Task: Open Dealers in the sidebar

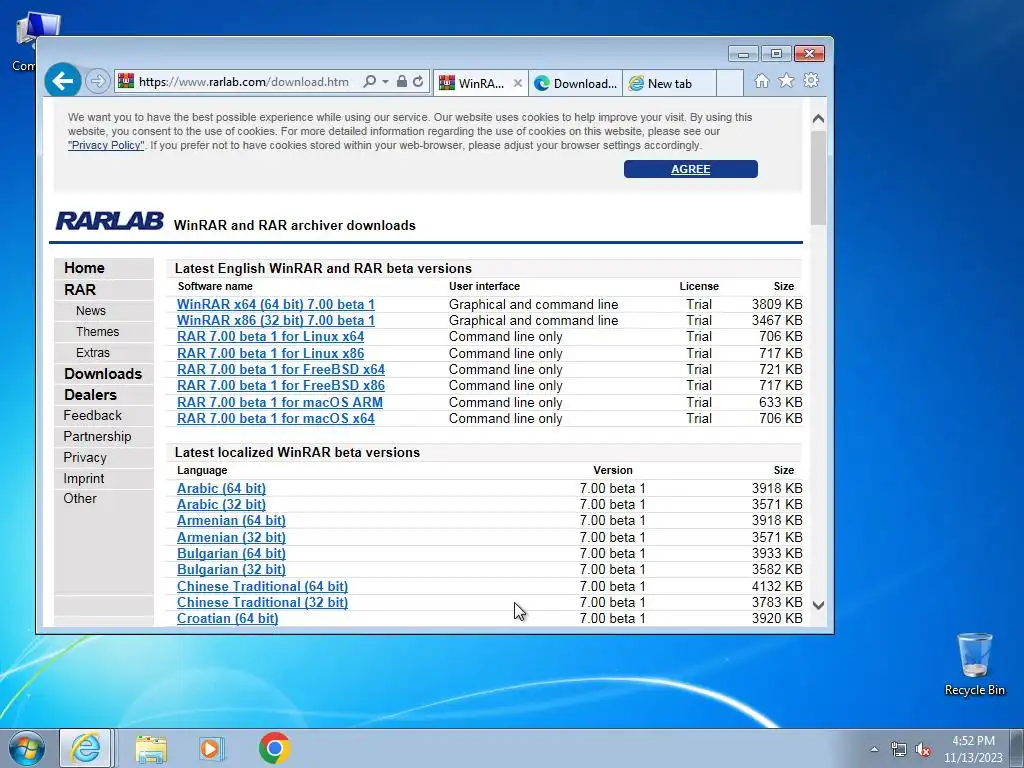Action: 90,394
